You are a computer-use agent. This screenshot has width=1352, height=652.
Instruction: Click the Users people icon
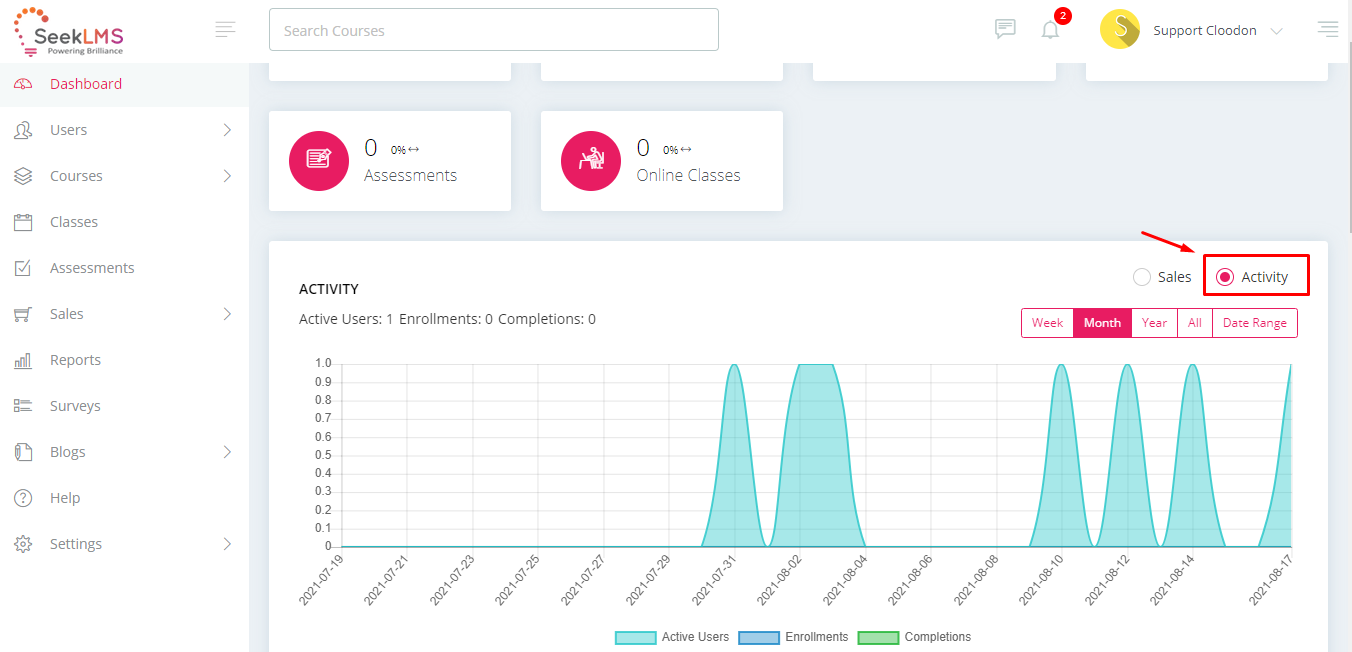point(23,130)
